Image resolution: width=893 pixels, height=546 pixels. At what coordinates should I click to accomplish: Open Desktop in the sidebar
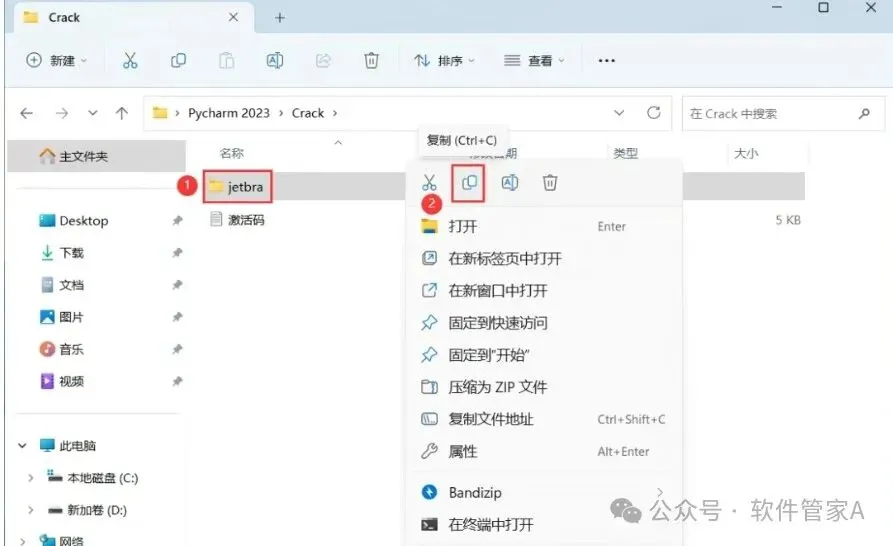[x=84, y=220]
